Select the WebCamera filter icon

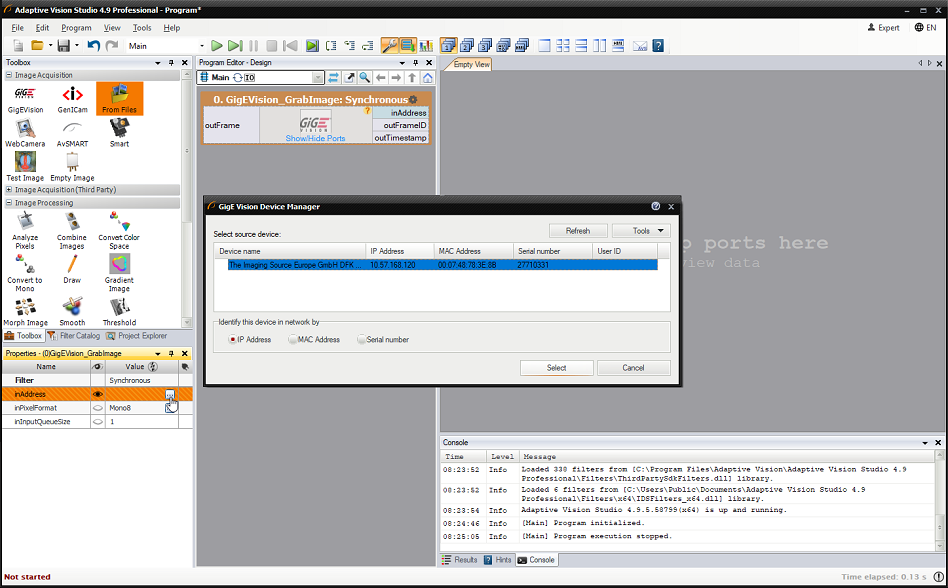[x=25, y=131]
